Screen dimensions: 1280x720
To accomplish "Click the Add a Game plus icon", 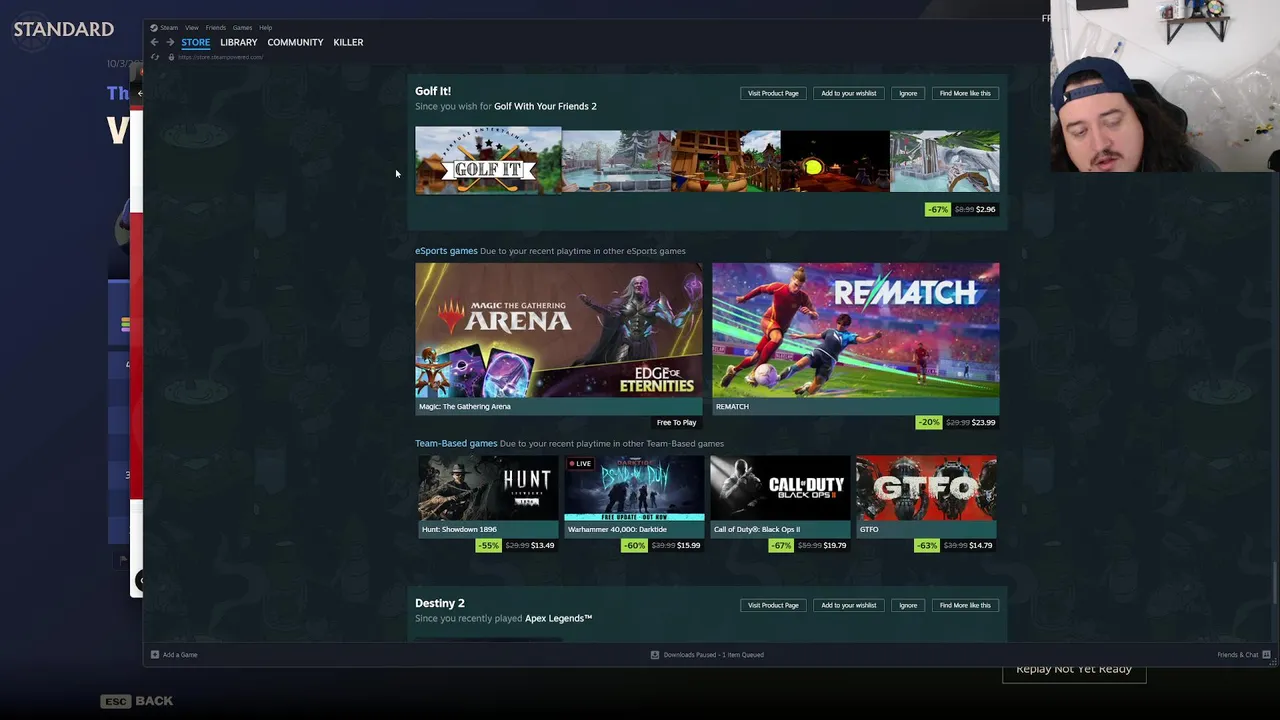I will pyautogui.click(x=154, y=655).
